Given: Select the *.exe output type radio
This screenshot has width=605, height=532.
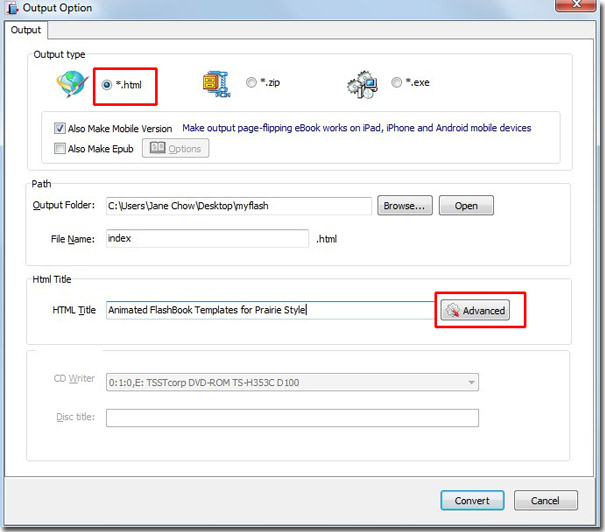Looking at the screenshot, I should pos(396,82).
